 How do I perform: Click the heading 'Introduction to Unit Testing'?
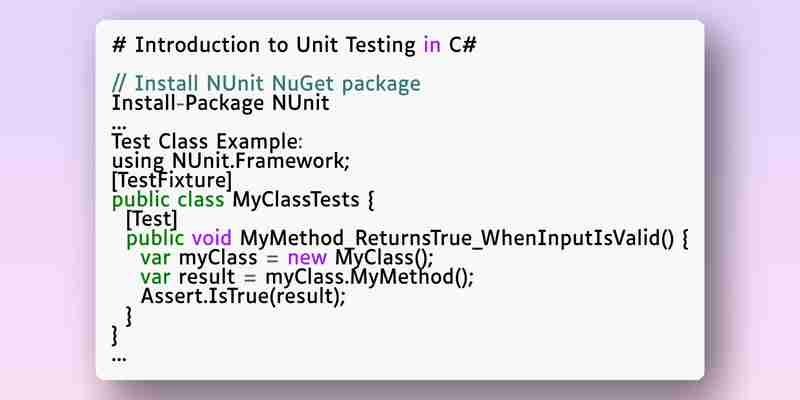pos(276,45)
